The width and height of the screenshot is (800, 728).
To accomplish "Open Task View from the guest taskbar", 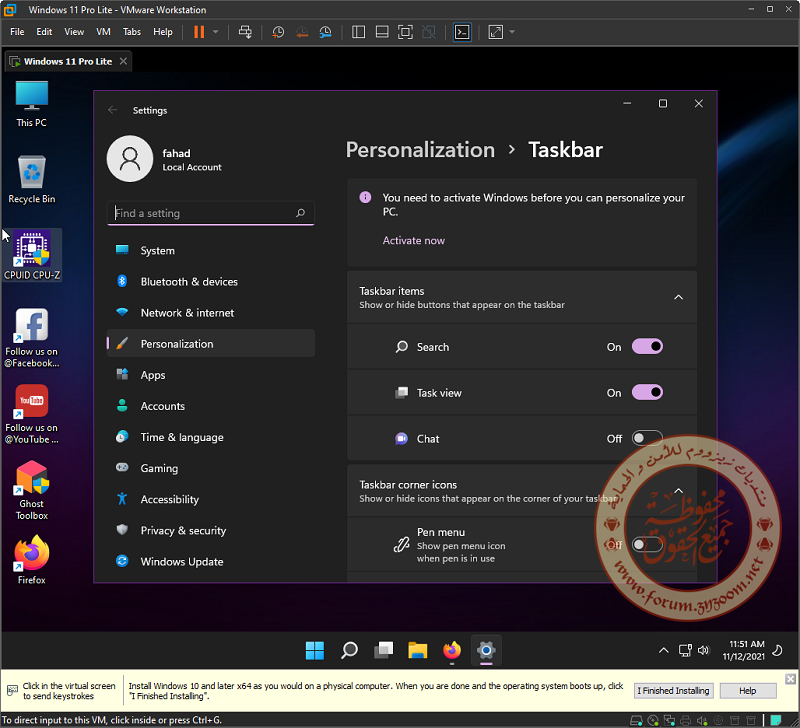I will [x=384, y=650].
